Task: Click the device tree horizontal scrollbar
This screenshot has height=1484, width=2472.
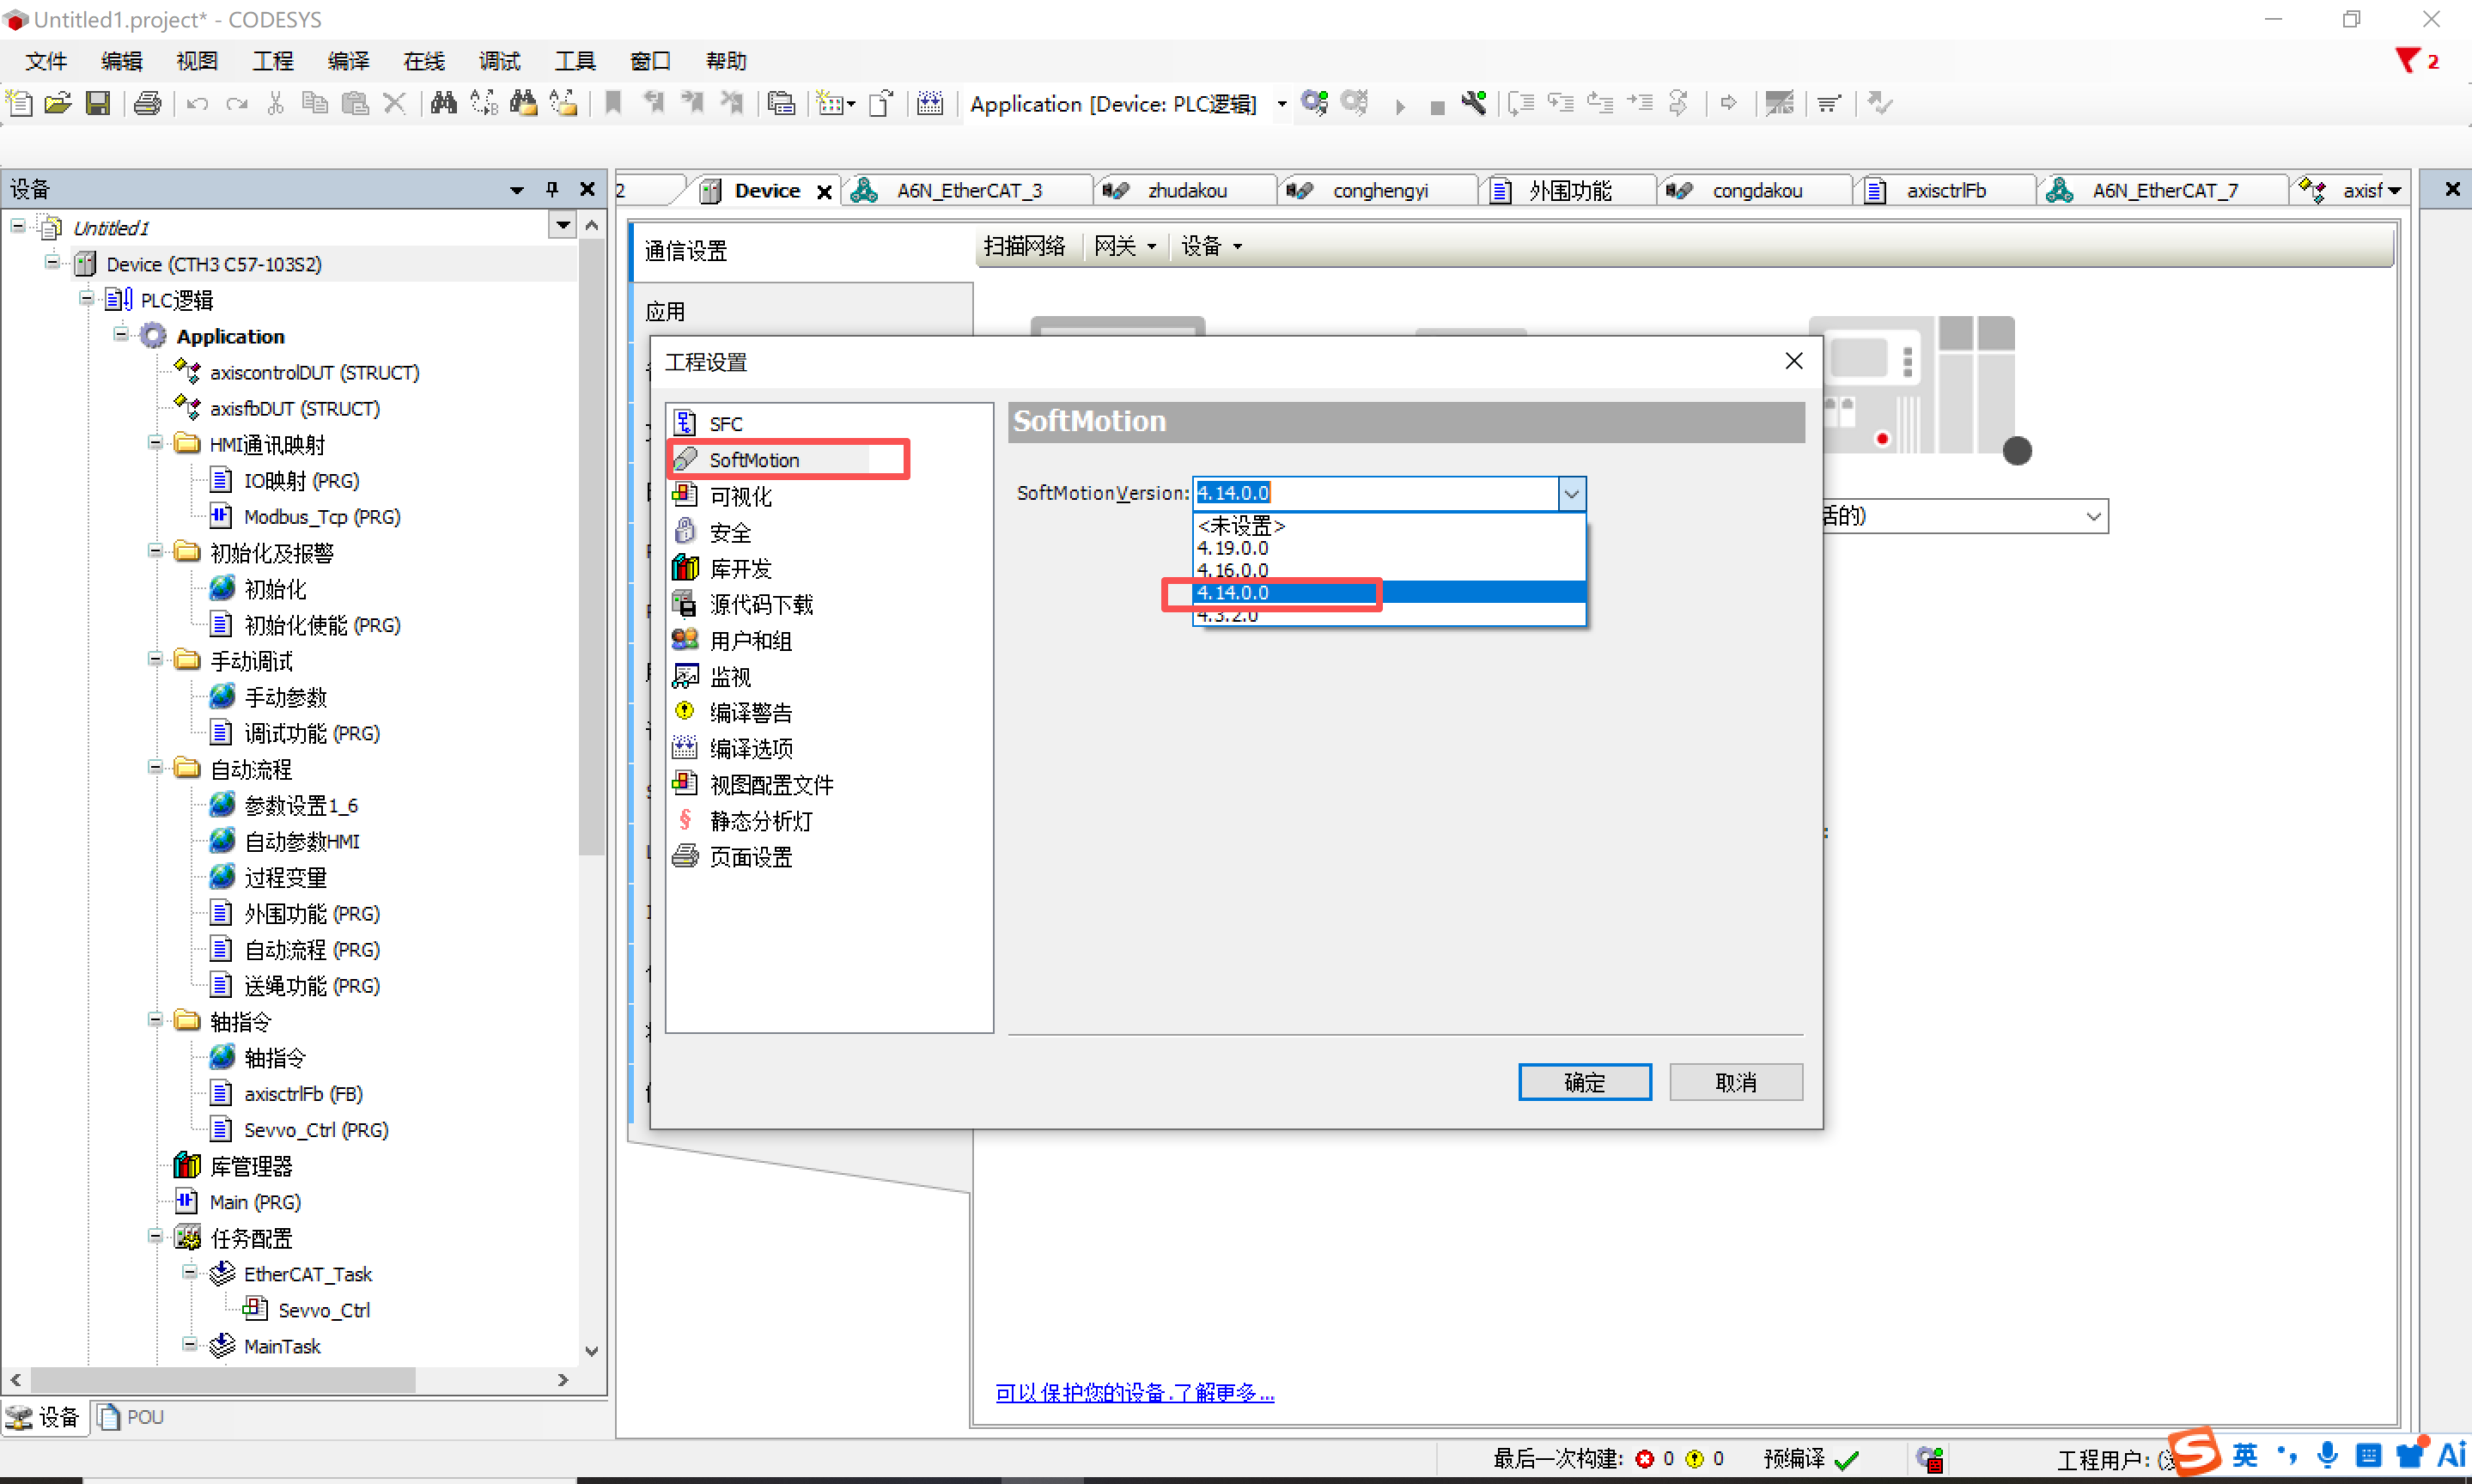Action: click(x=223, y=1380)
